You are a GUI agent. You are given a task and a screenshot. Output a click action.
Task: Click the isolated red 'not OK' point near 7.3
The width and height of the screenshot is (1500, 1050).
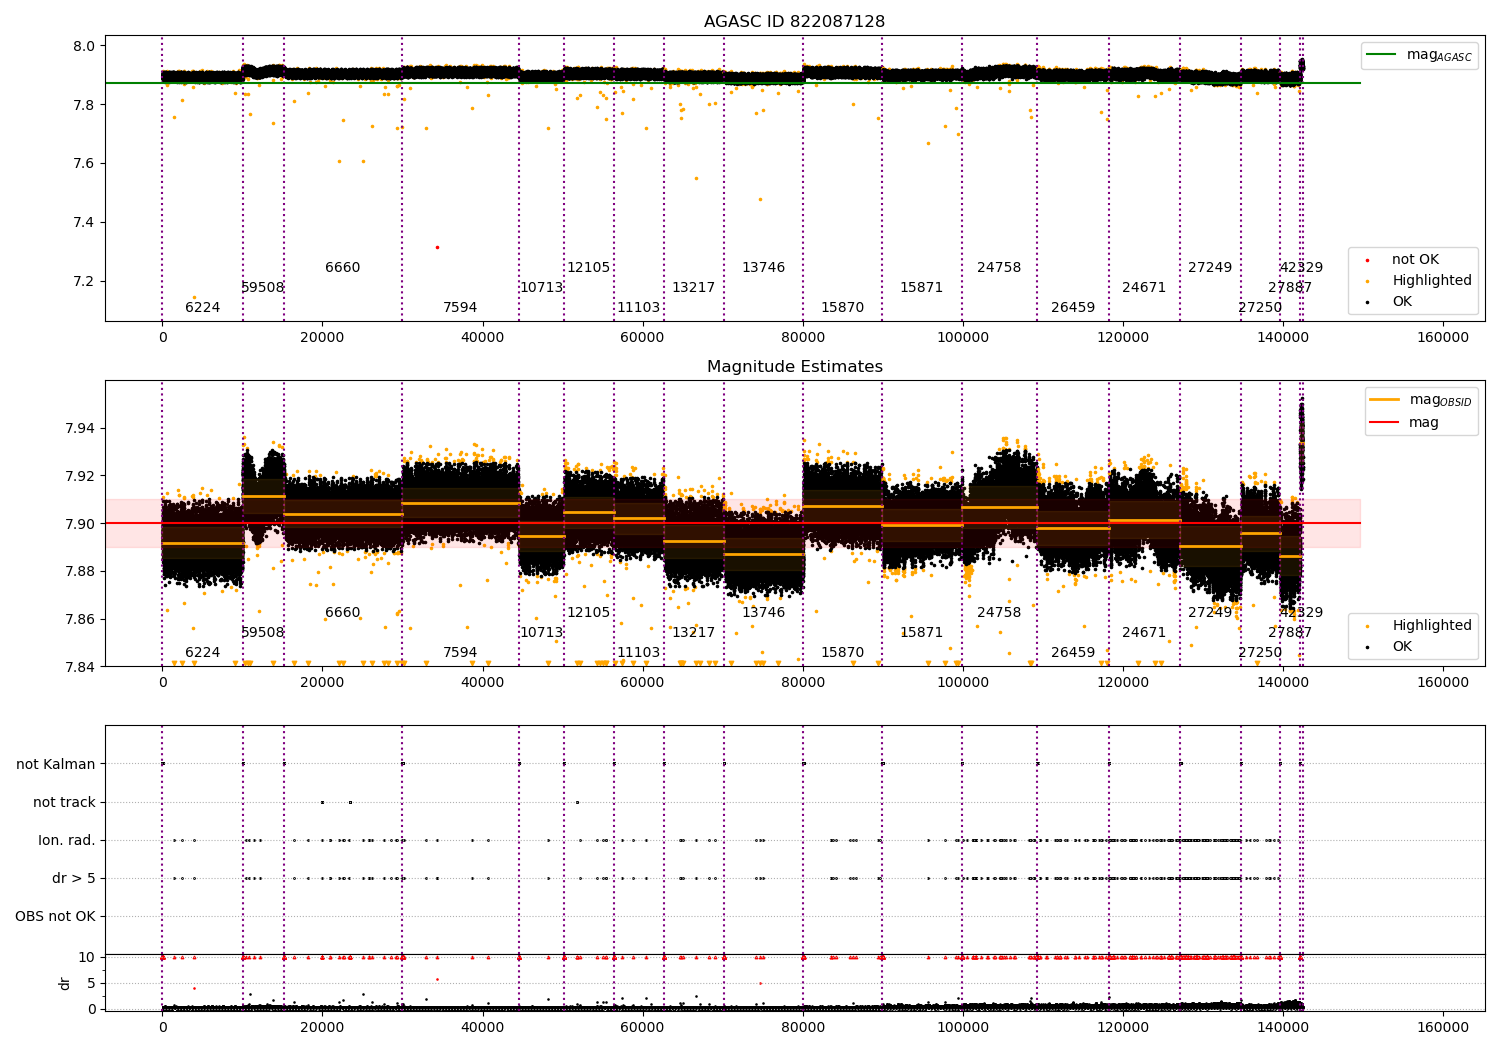click(x=437, y=247)
